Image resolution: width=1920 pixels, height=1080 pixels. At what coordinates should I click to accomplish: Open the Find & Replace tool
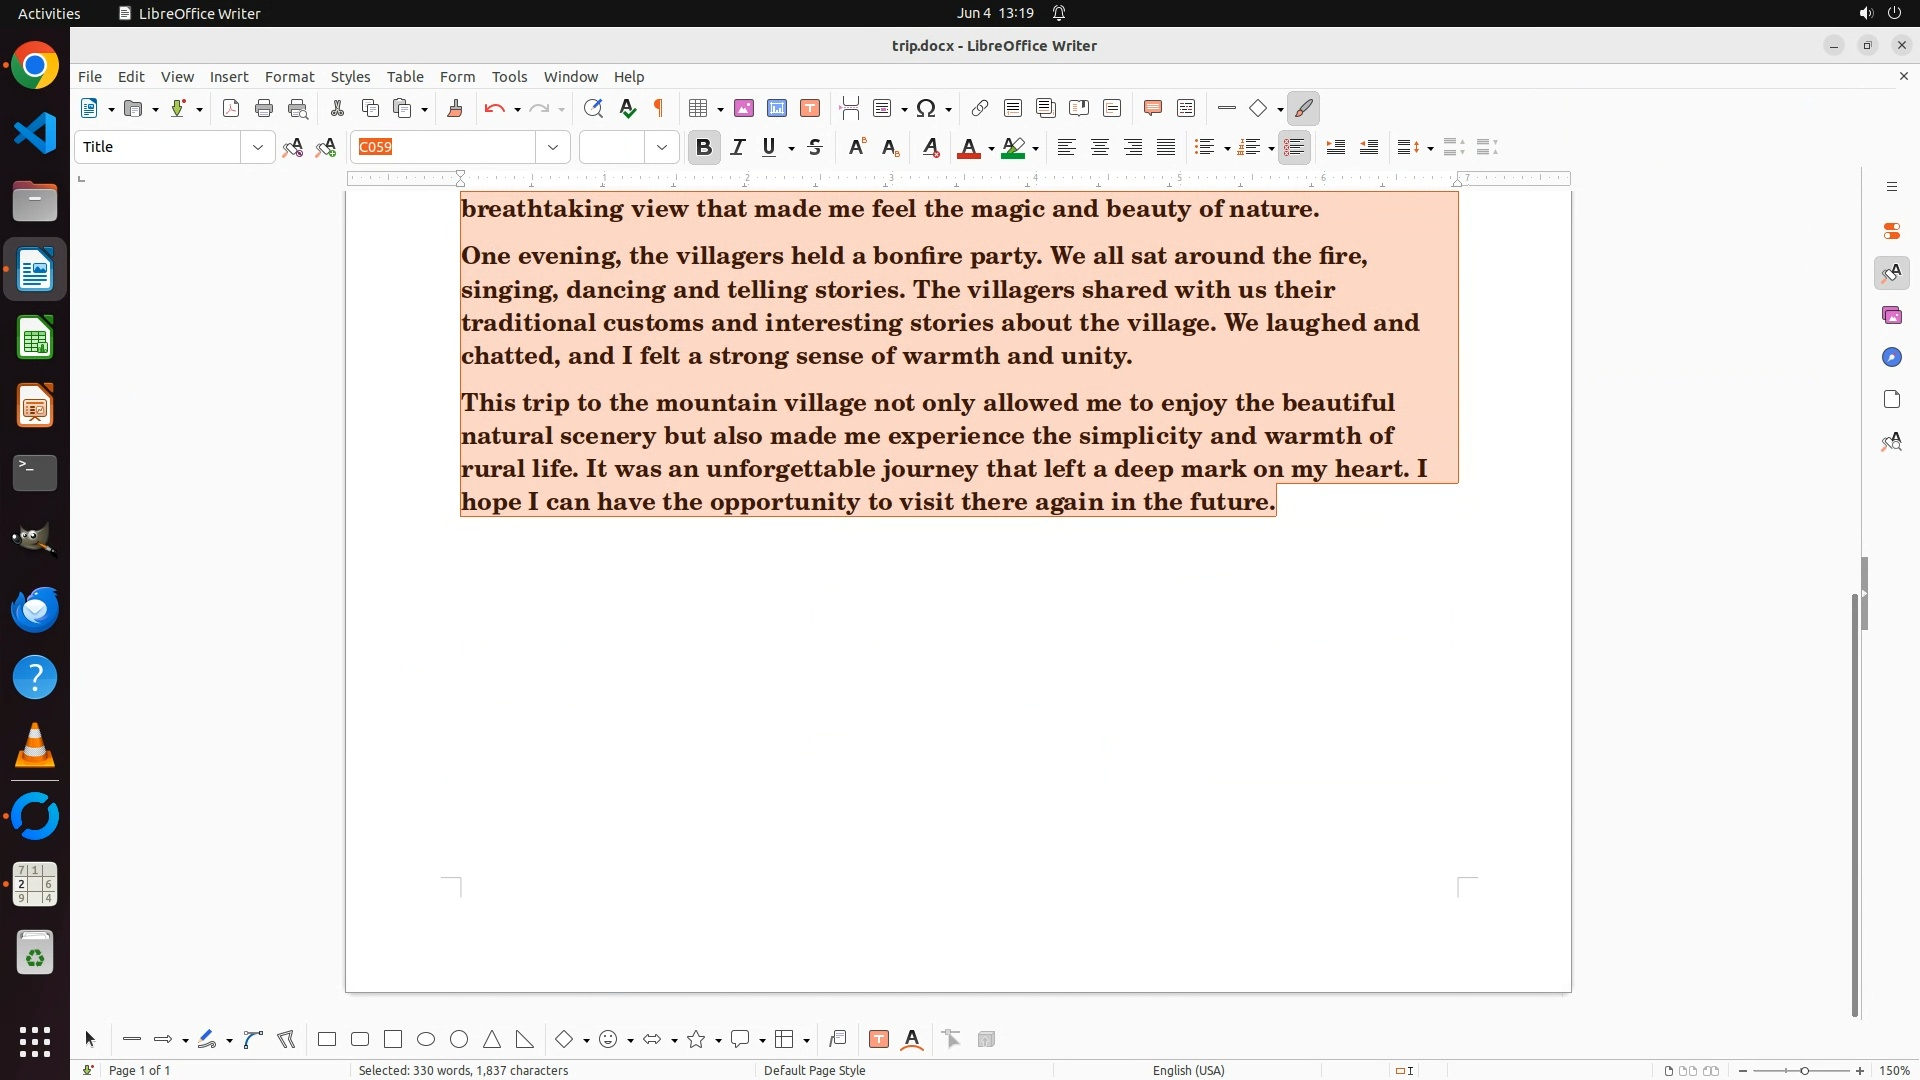pyautogui.click(x=593, y=109)
